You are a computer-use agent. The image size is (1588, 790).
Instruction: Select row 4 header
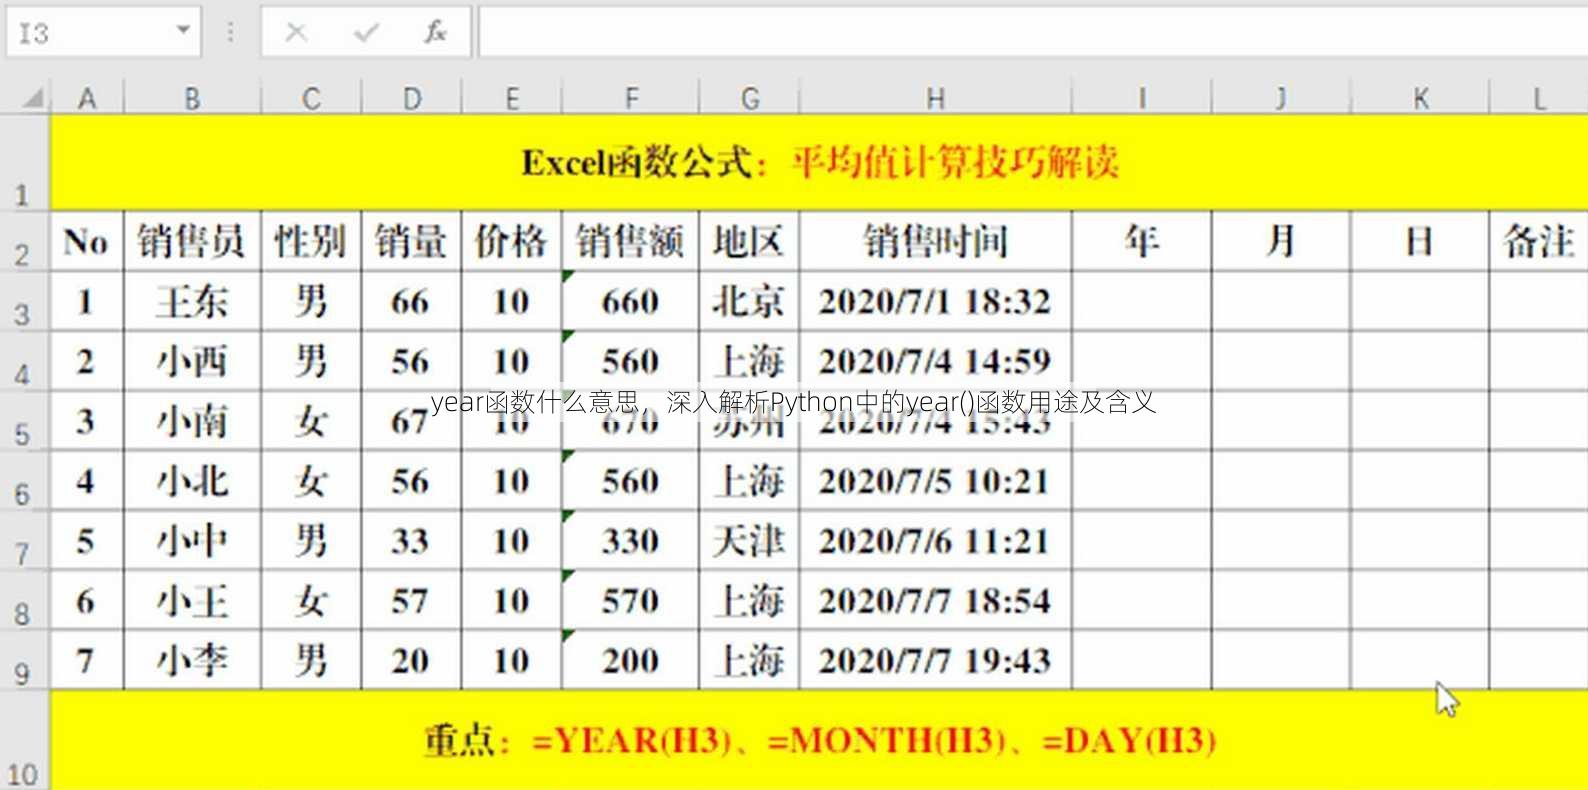[24, 361]
